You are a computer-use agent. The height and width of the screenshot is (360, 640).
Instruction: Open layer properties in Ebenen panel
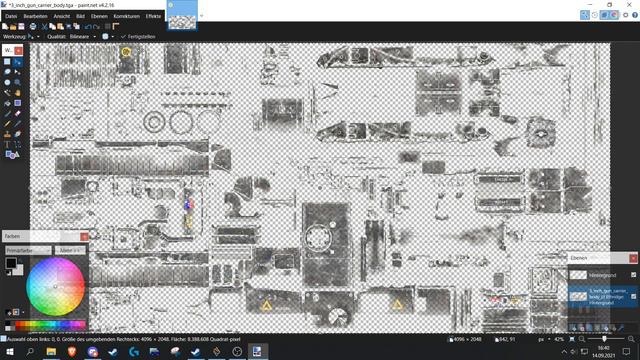pos(621,328)
